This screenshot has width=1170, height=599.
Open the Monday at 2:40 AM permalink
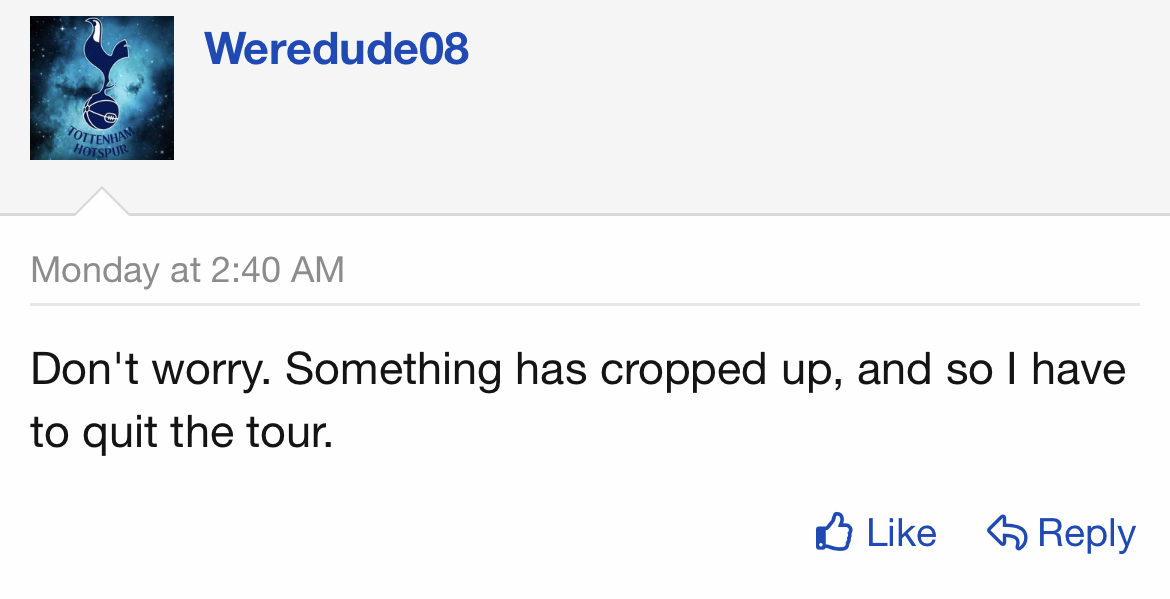point(187,270)
